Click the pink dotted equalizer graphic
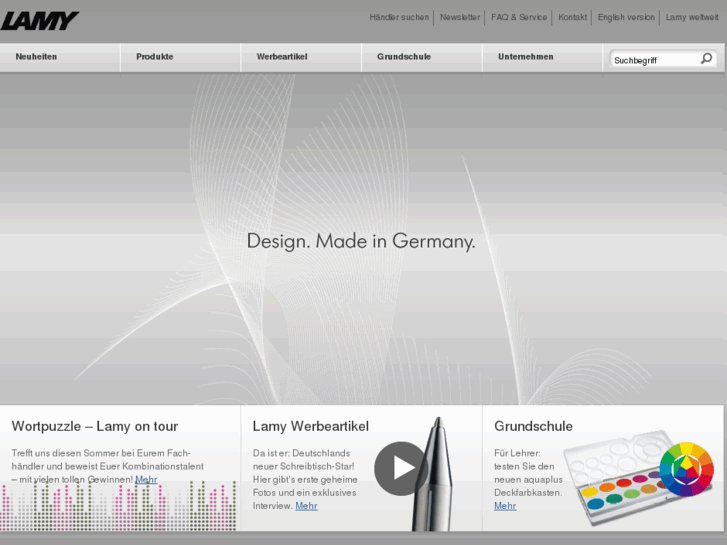 (x=118, y=506)
